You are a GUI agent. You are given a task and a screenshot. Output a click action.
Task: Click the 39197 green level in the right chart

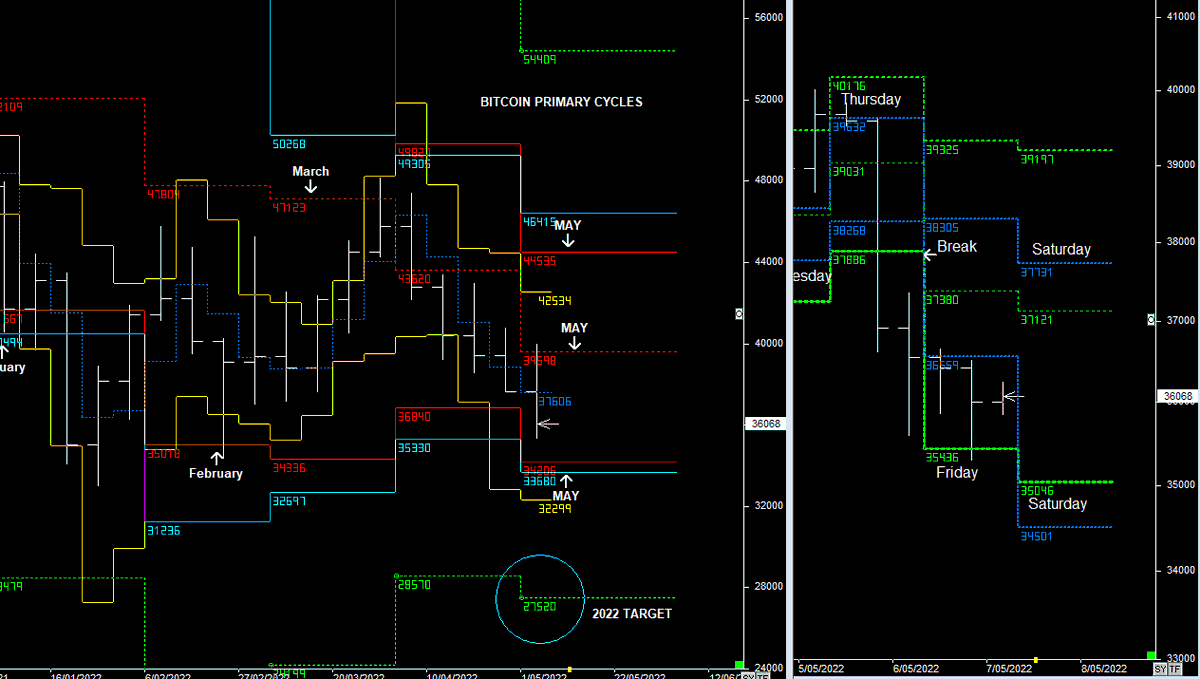coord(1037,159)
